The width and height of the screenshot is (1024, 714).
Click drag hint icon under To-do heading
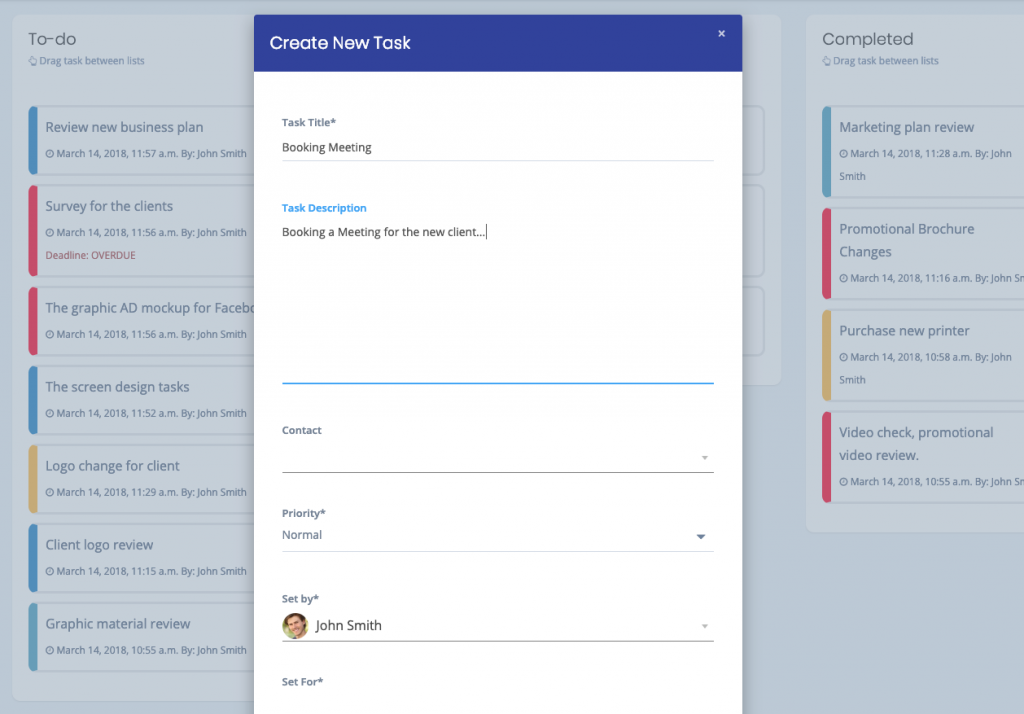32,61
